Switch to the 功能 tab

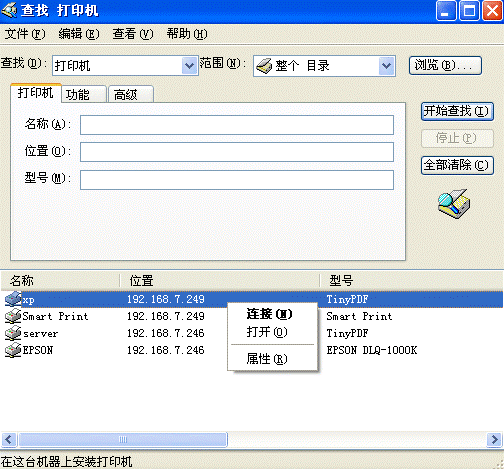click(84, 95)
